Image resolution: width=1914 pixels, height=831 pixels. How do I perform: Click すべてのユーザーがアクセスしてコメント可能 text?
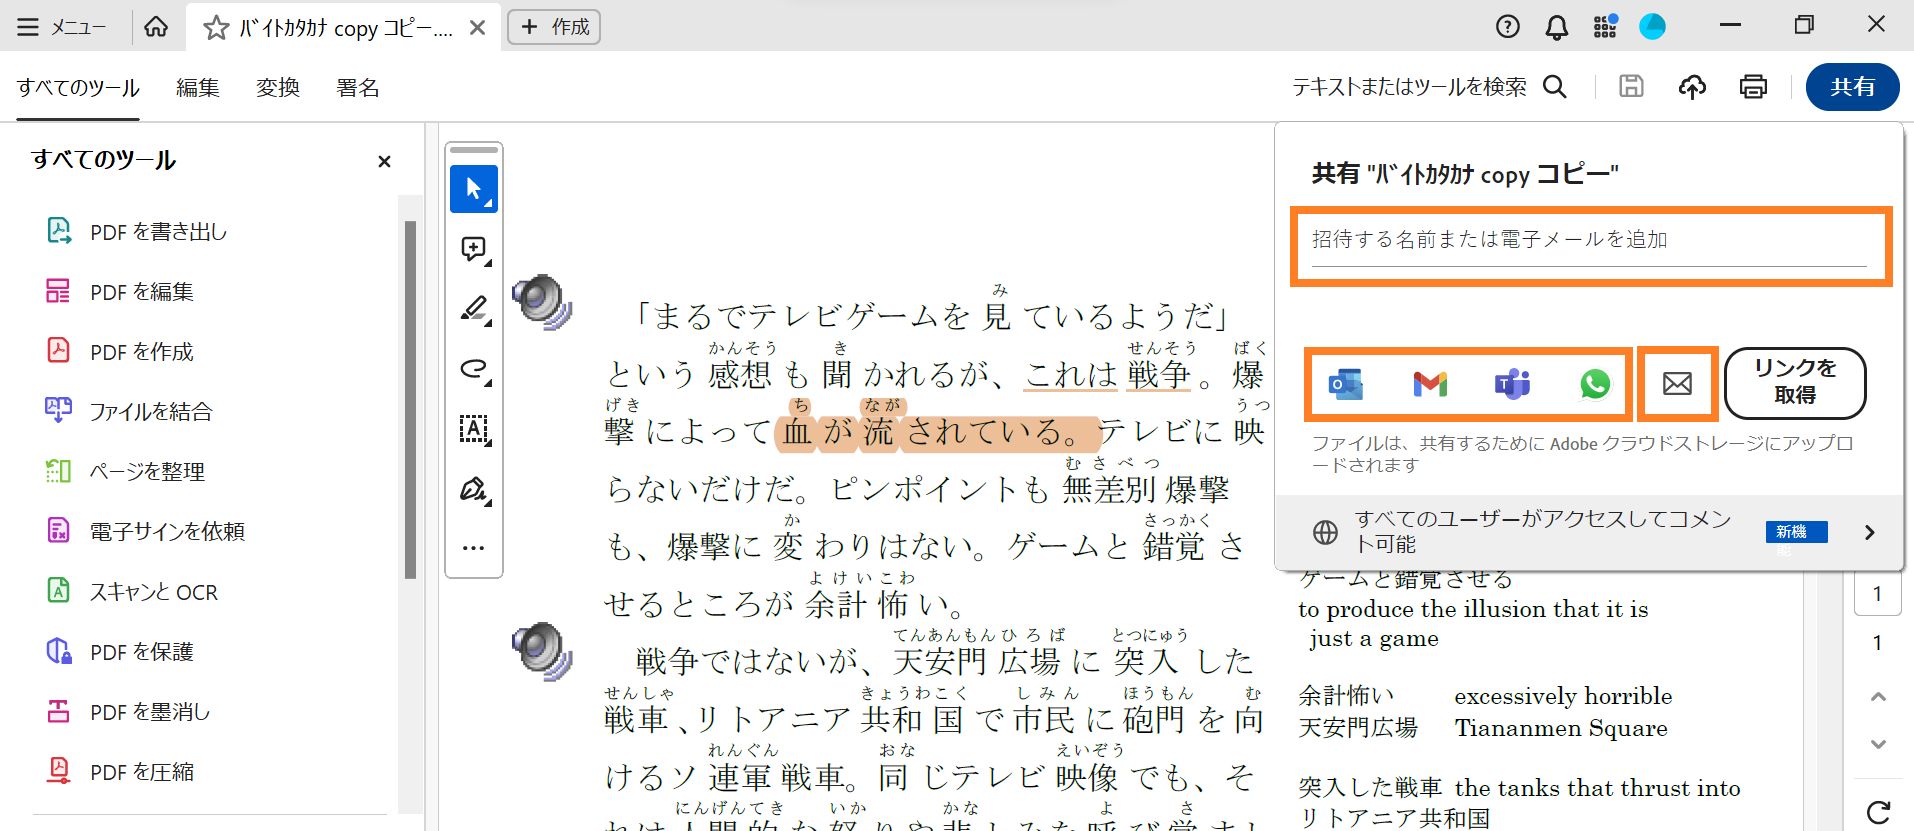[x=1542, y=531]
